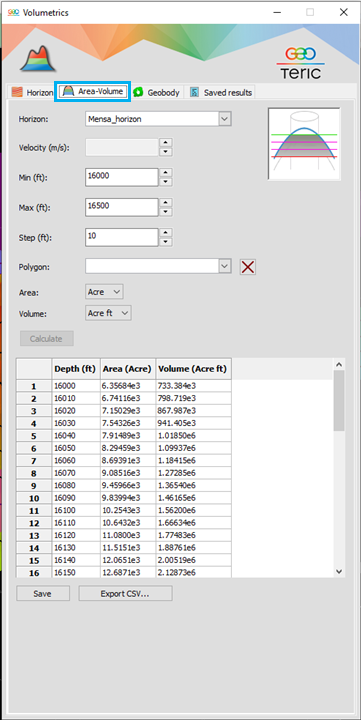Click the Velocity (m/s) input field
361x720 pixels.
click(122, 147)
